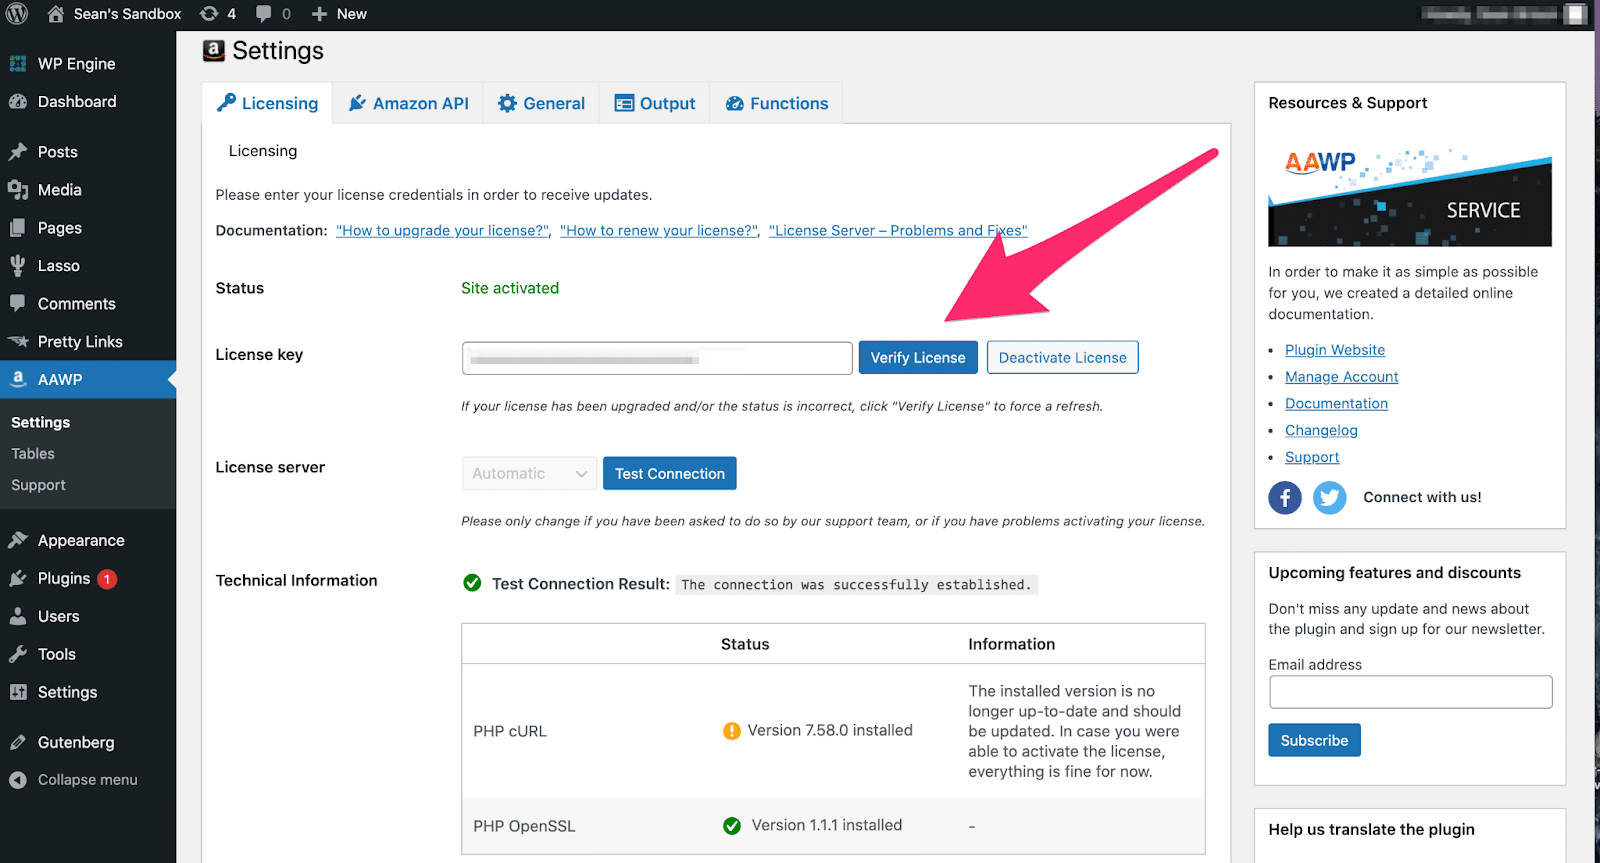Open Settings submenu under AAWP
Screen dimensions: 1600x863
40,423
